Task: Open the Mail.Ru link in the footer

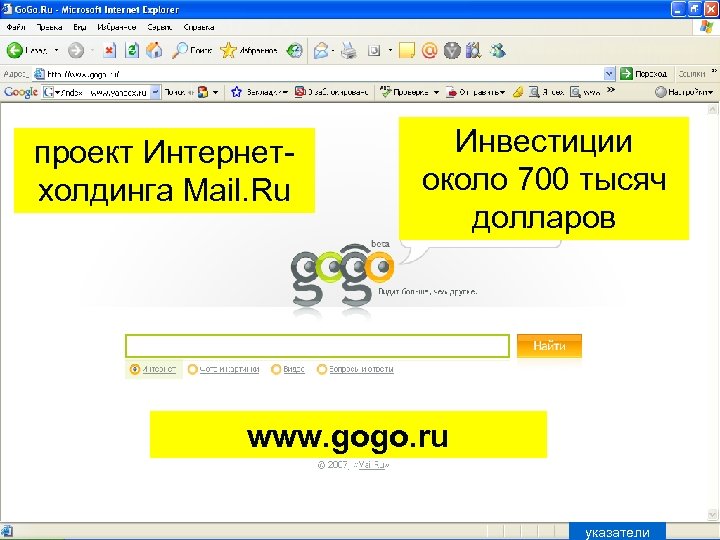Action: [371, 465]
